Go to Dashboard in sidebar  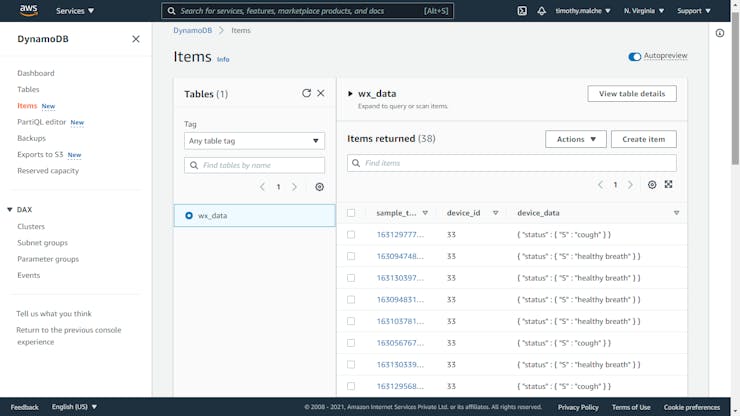coord(36,73)
